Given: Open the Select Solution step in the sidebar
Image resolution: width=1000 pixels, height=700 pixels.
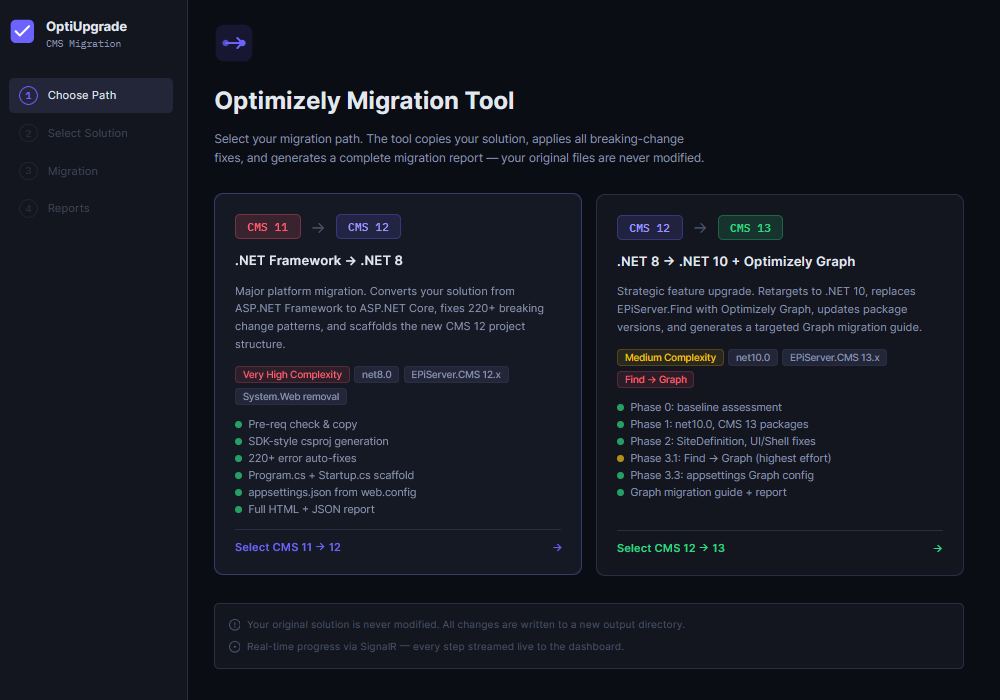Looking at the screenshot, I should [x=86, y=133].
